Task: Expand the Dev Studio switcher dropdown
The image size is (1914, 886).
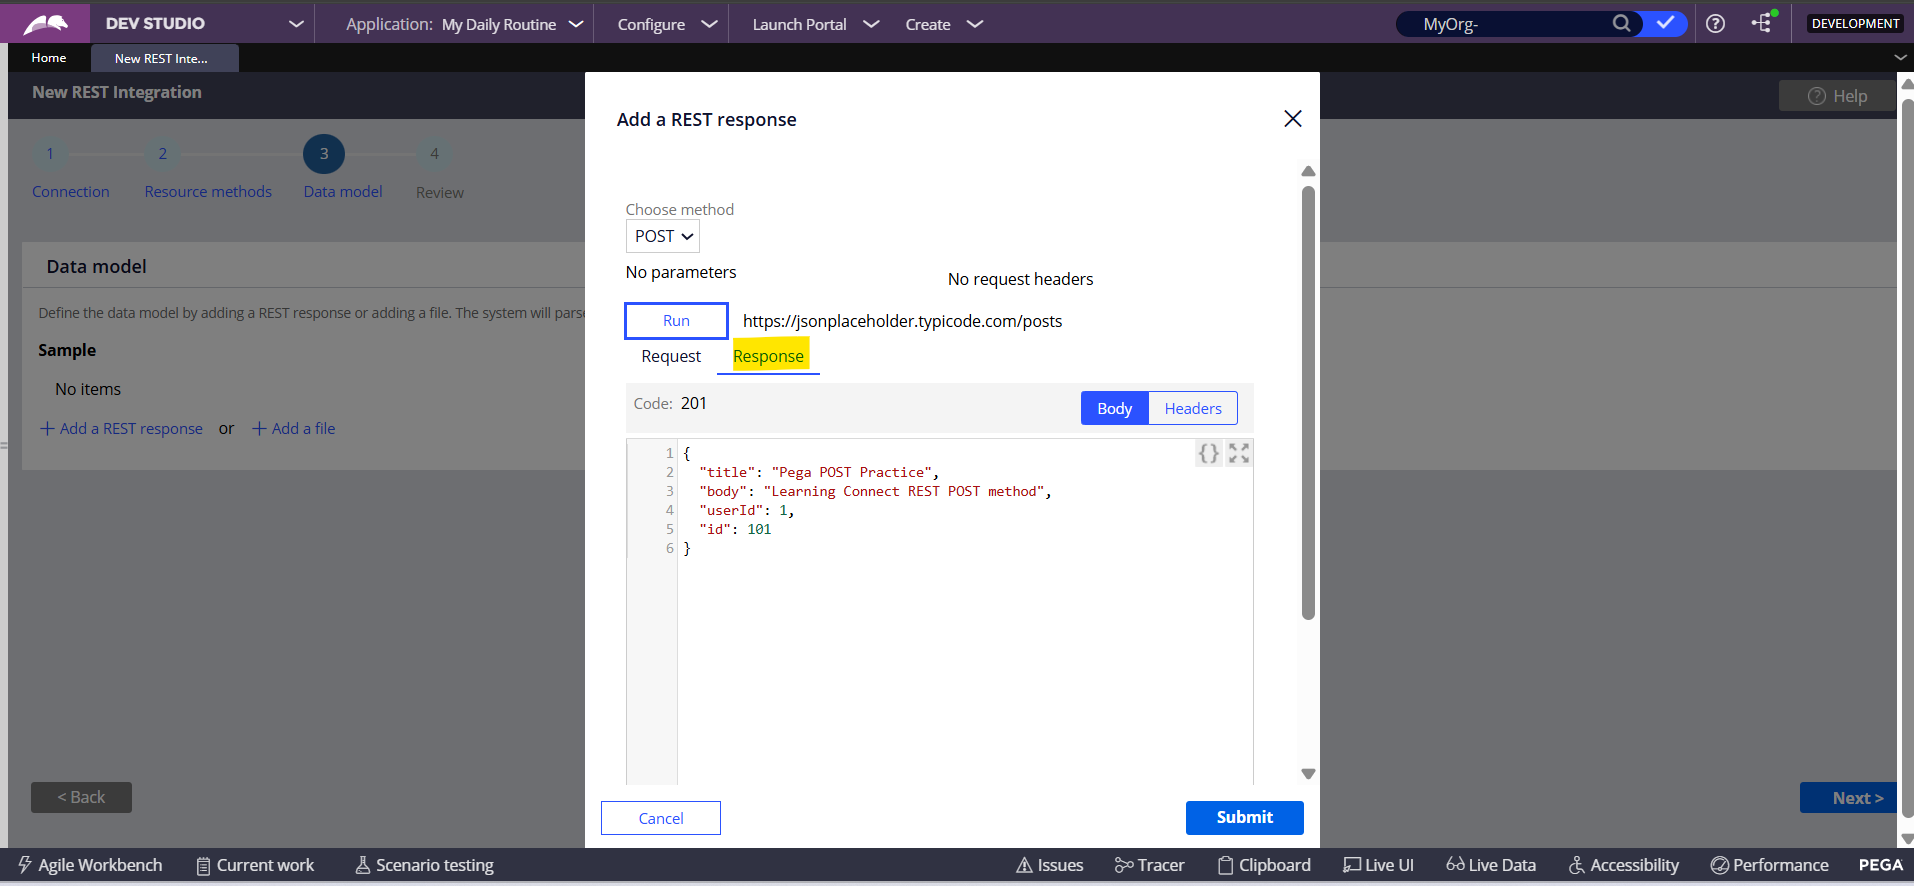Action: coord(296,24)
